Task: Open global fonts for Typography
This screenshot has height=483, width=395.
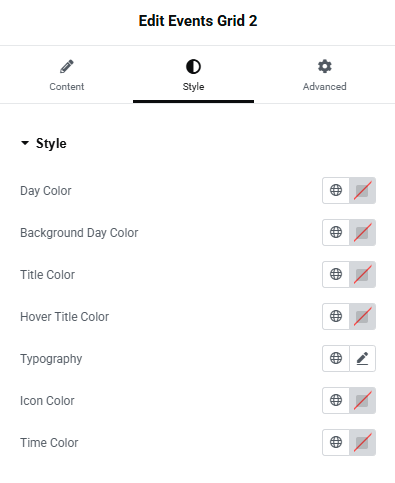Action: click(336, 358)
